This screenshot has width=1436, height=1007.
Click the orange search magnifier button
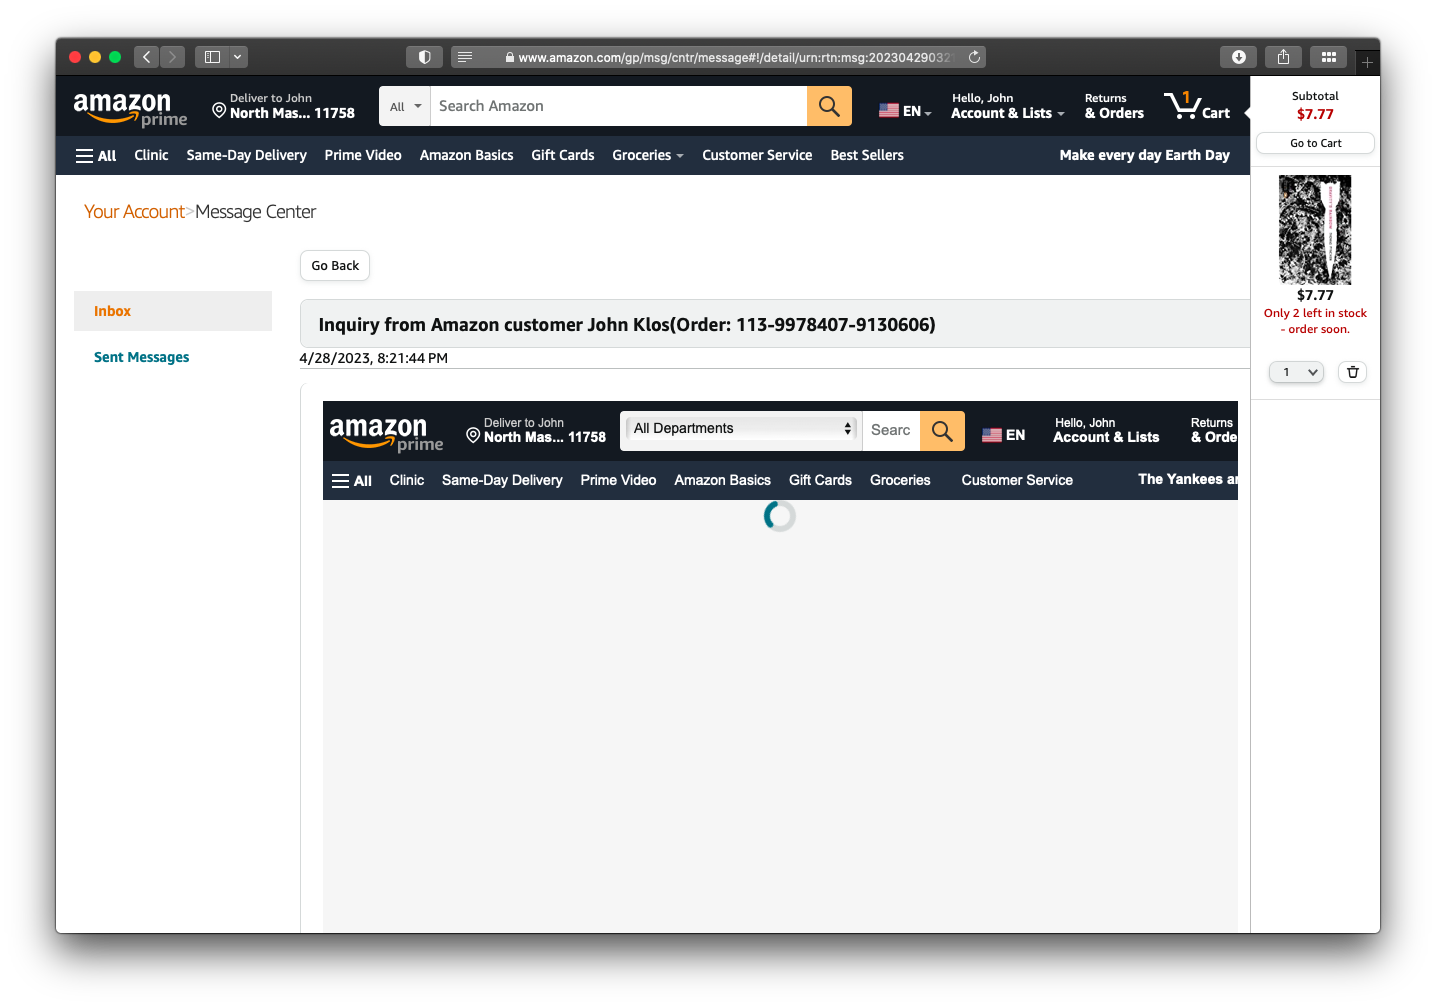click(x=828, y=106)
